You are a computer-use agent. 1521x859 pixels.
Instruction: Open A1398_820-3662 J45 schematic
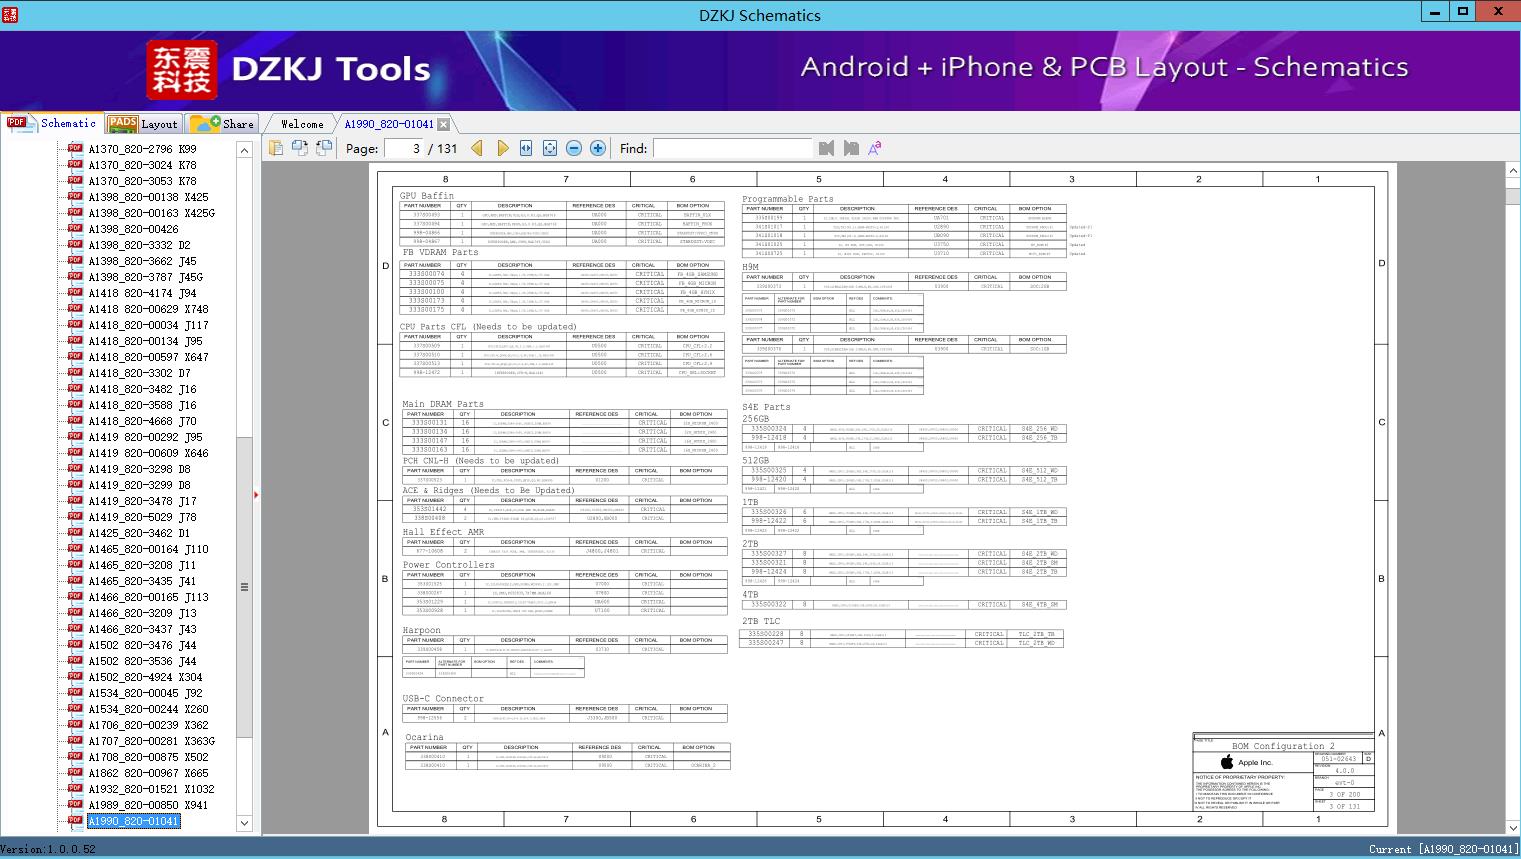(142, 261)
